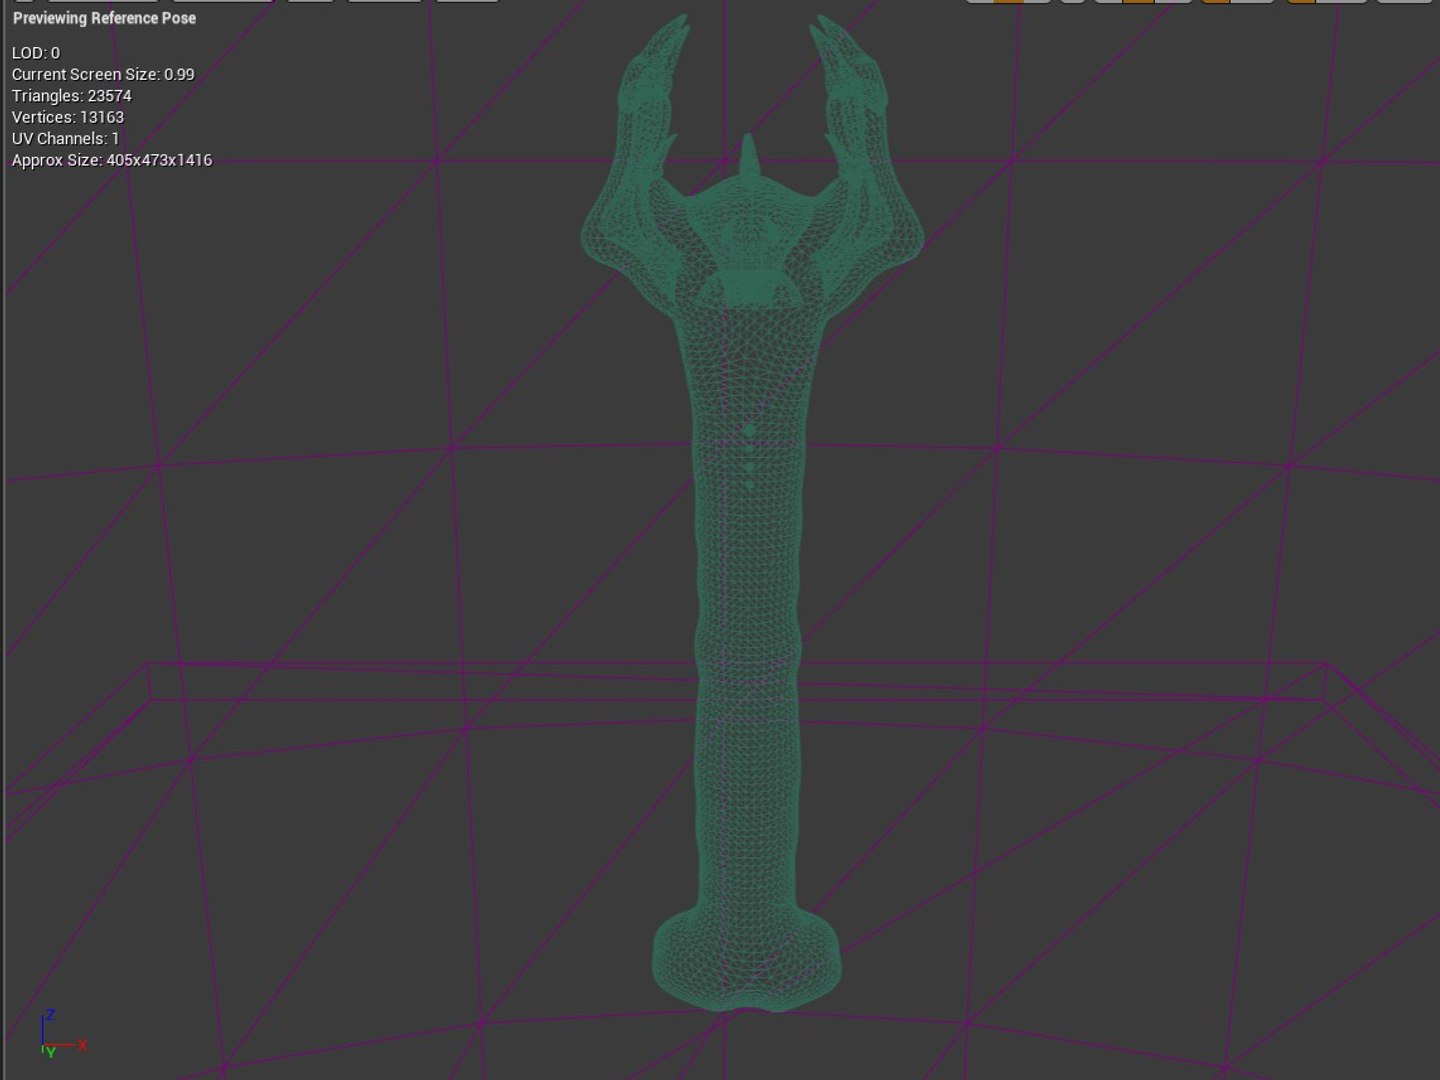This screenshot has width=1440, height=1080.
Task: Click the 'LOD: 0' stat line
Action: [36, 53]
